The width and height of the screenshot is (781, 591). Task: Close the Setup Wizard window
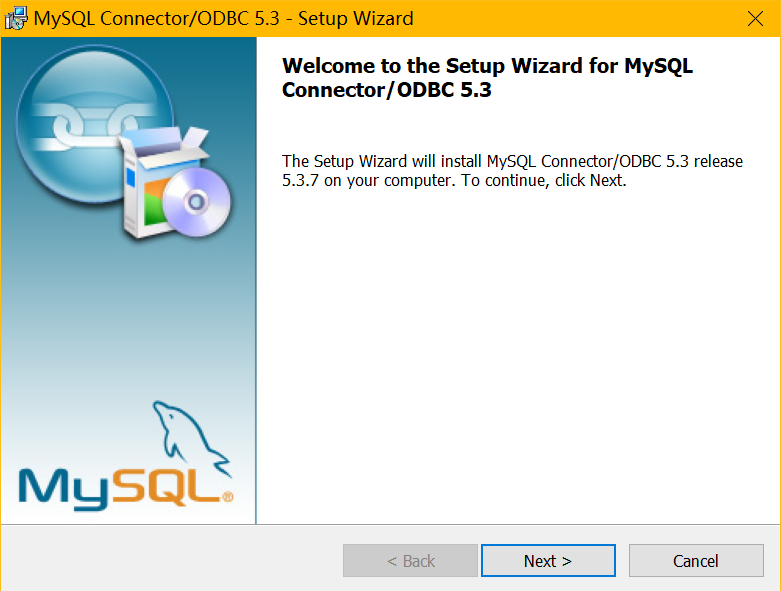click(755, 18)
